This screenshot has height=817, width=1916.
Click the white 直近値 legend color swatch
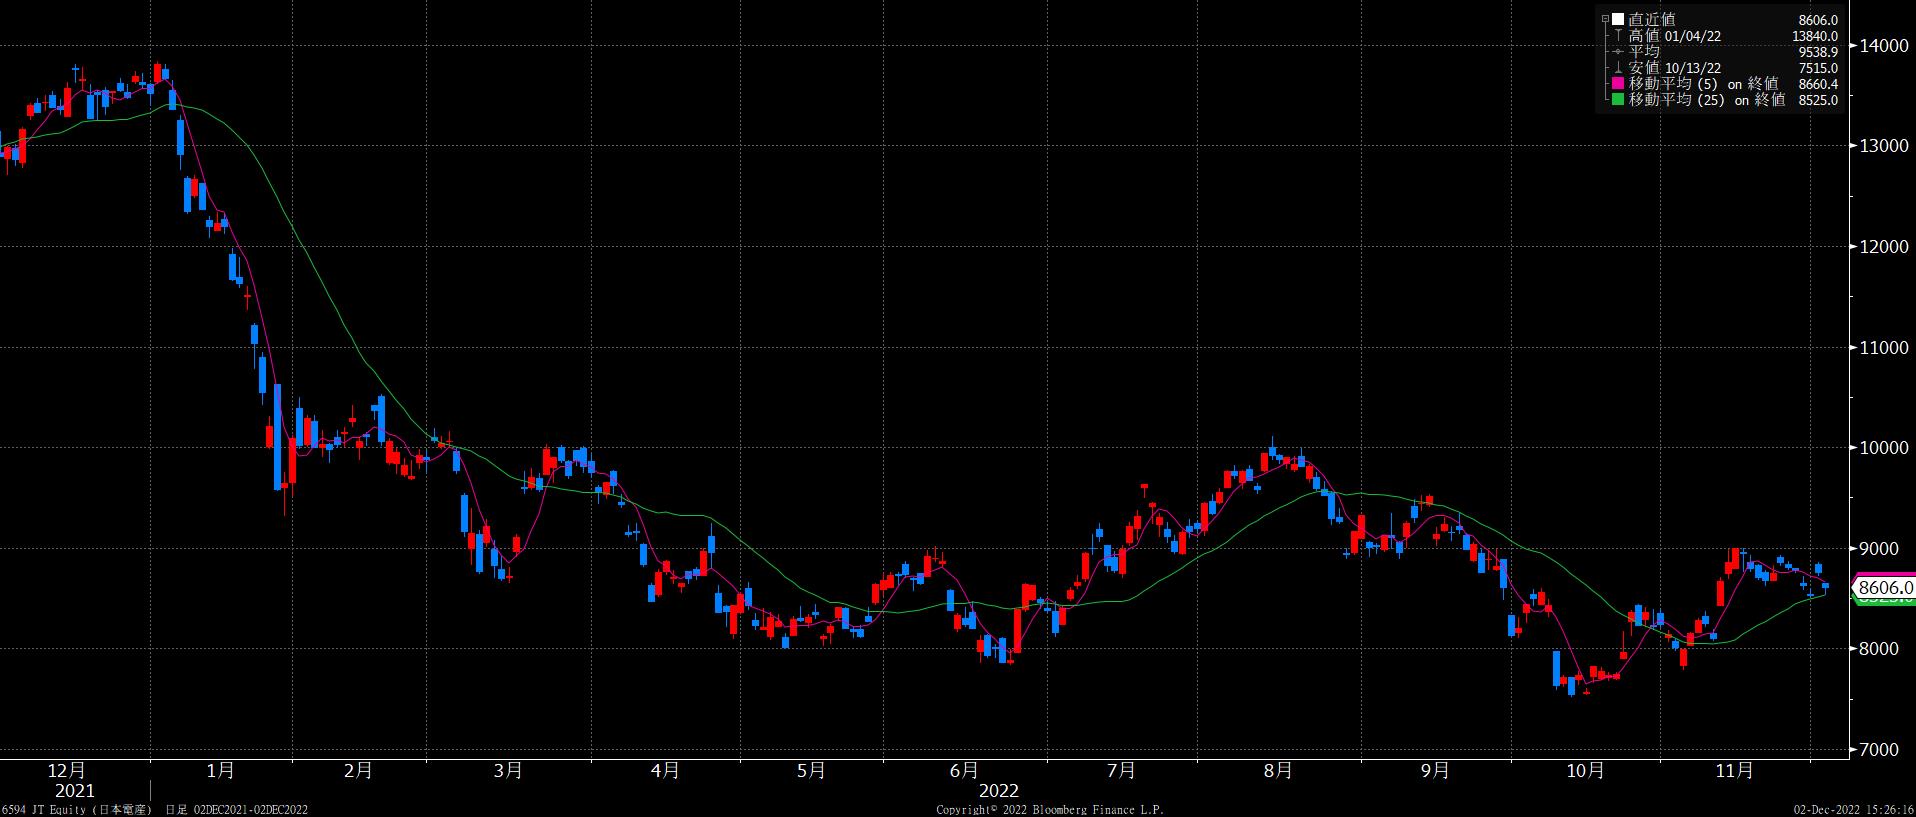click(1618, 19)
